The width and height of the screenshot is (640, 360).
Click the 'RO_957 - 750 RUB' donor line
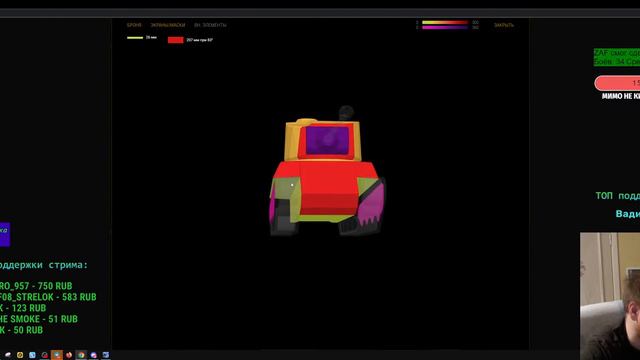point(36,286)
